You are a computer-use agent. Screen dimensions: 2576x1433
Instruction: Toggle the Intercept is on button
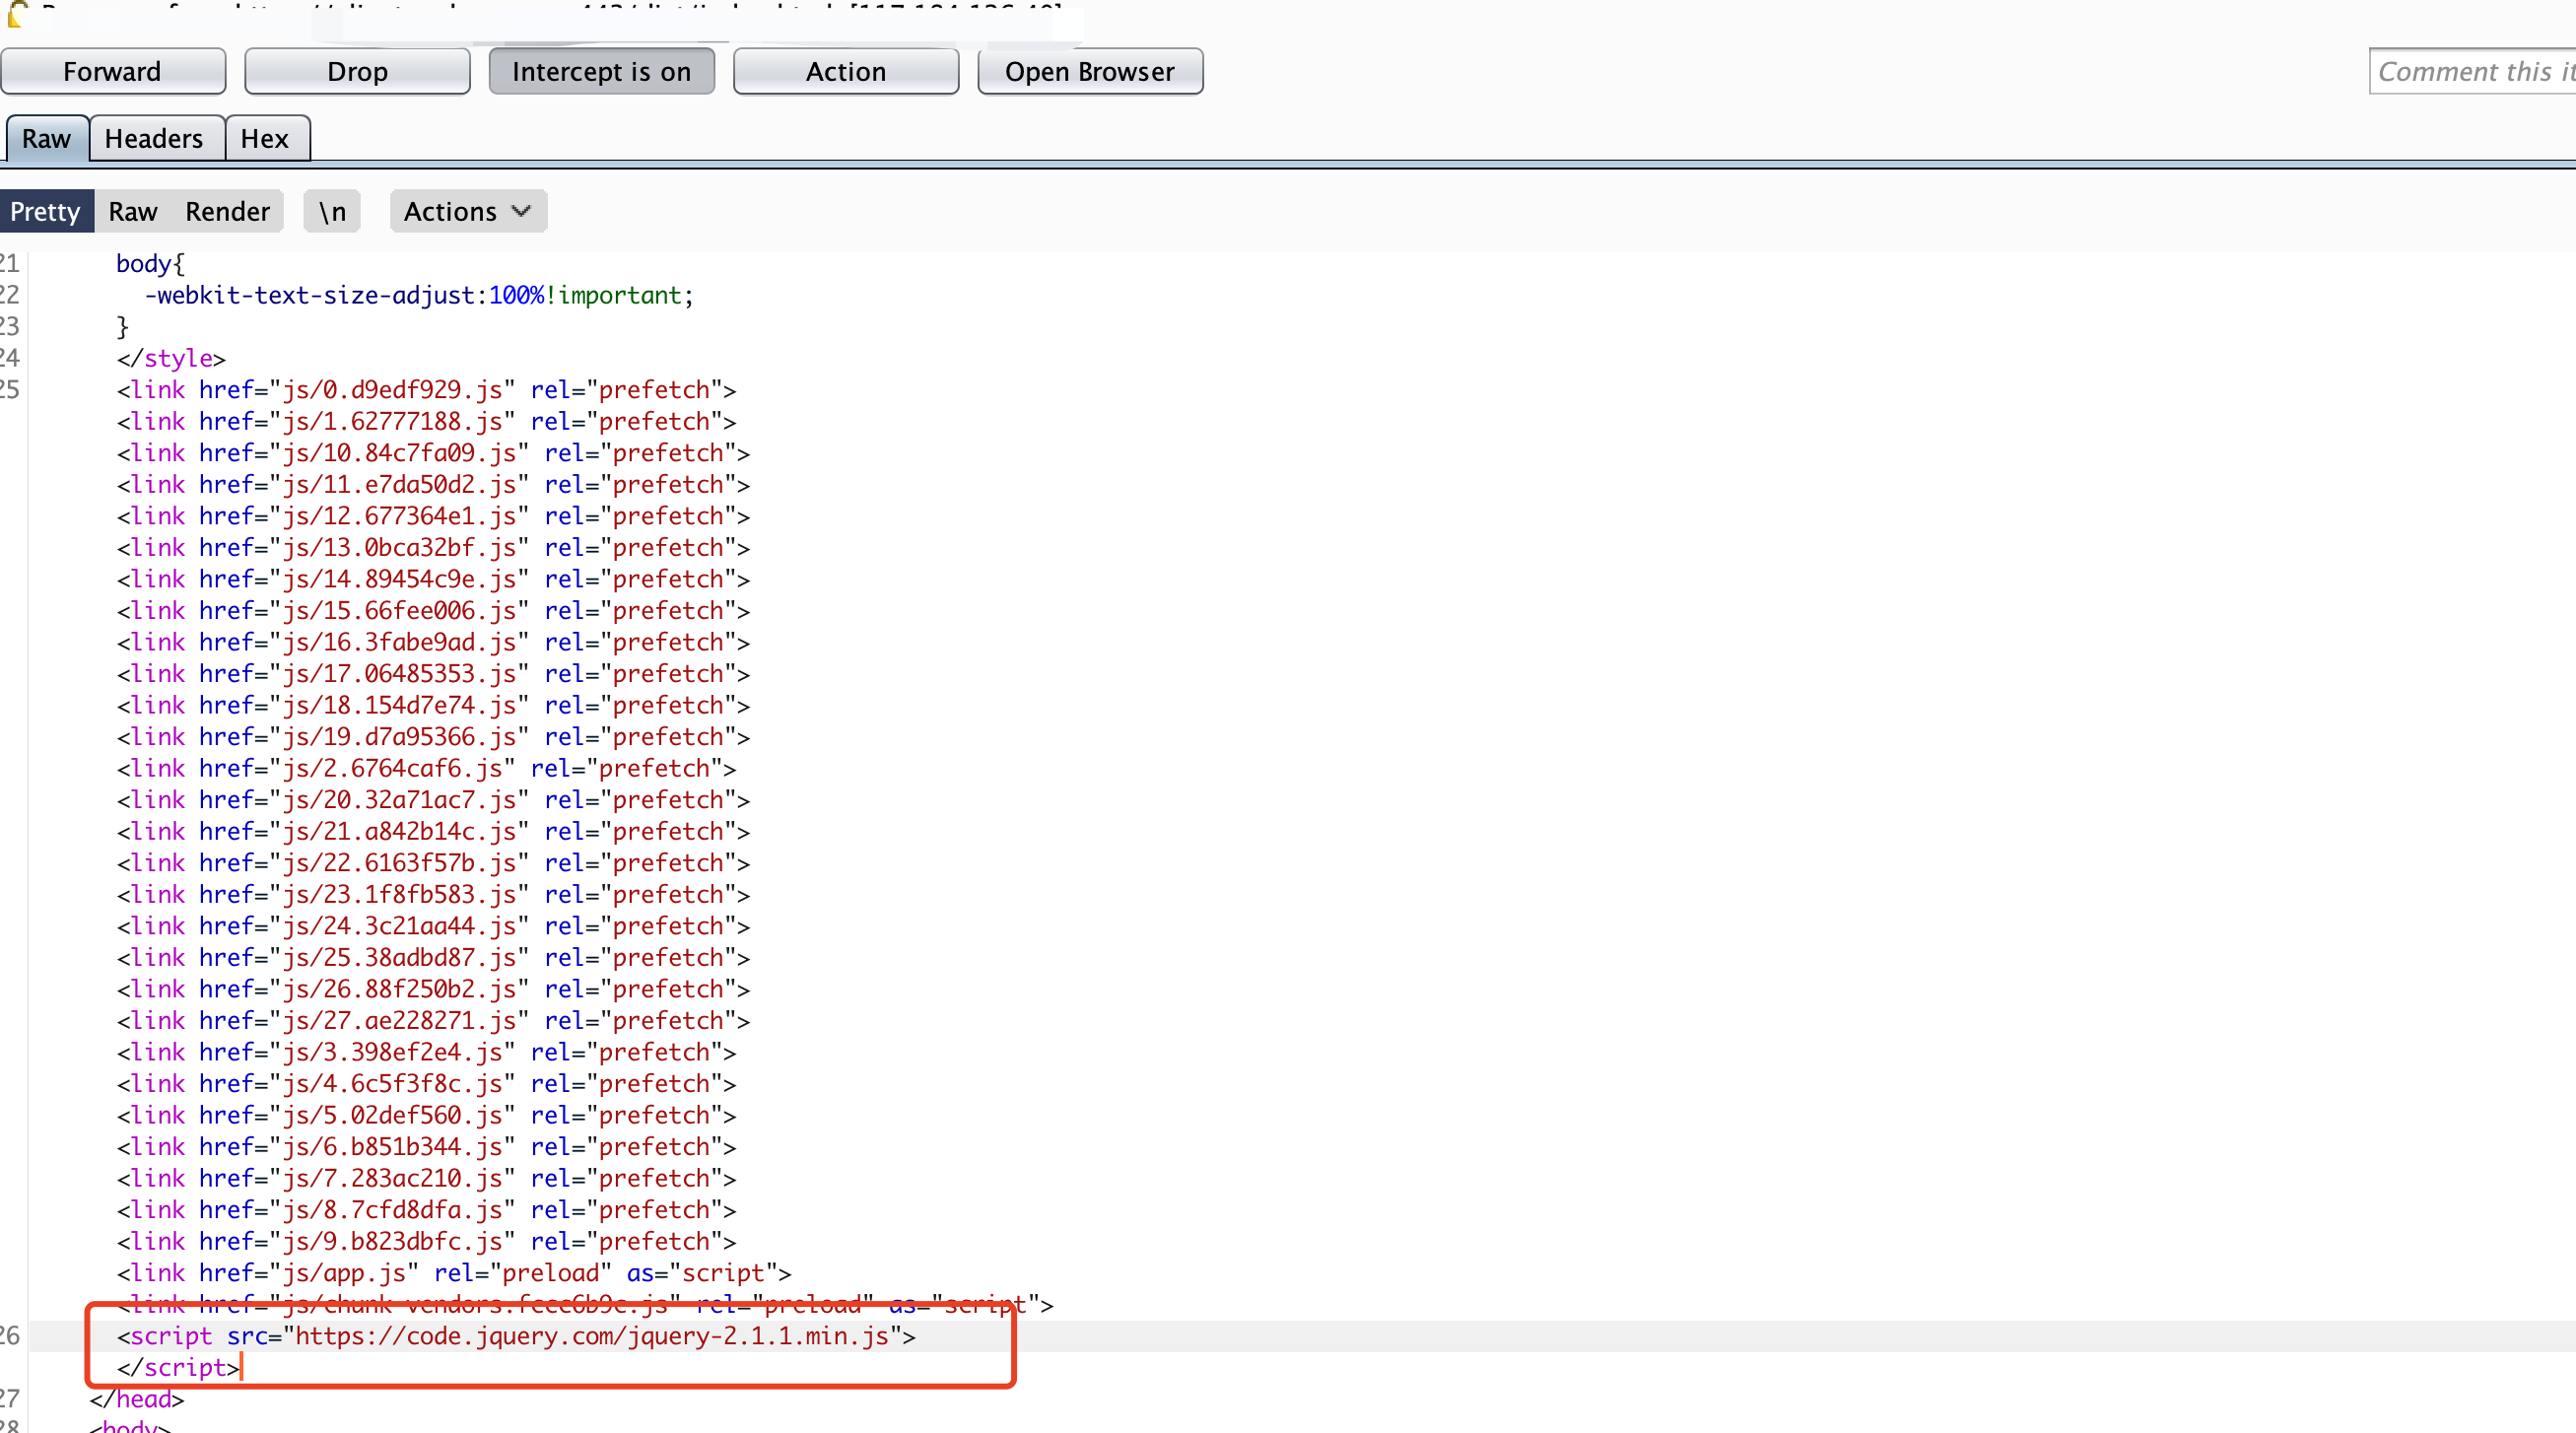pos(601,72)
